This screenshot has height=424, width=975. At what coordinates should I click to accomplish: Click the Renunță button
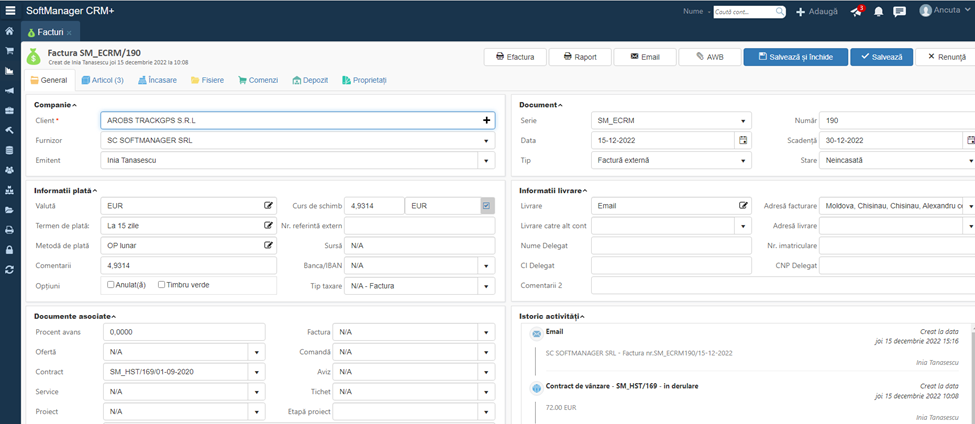tap(945, 57)
